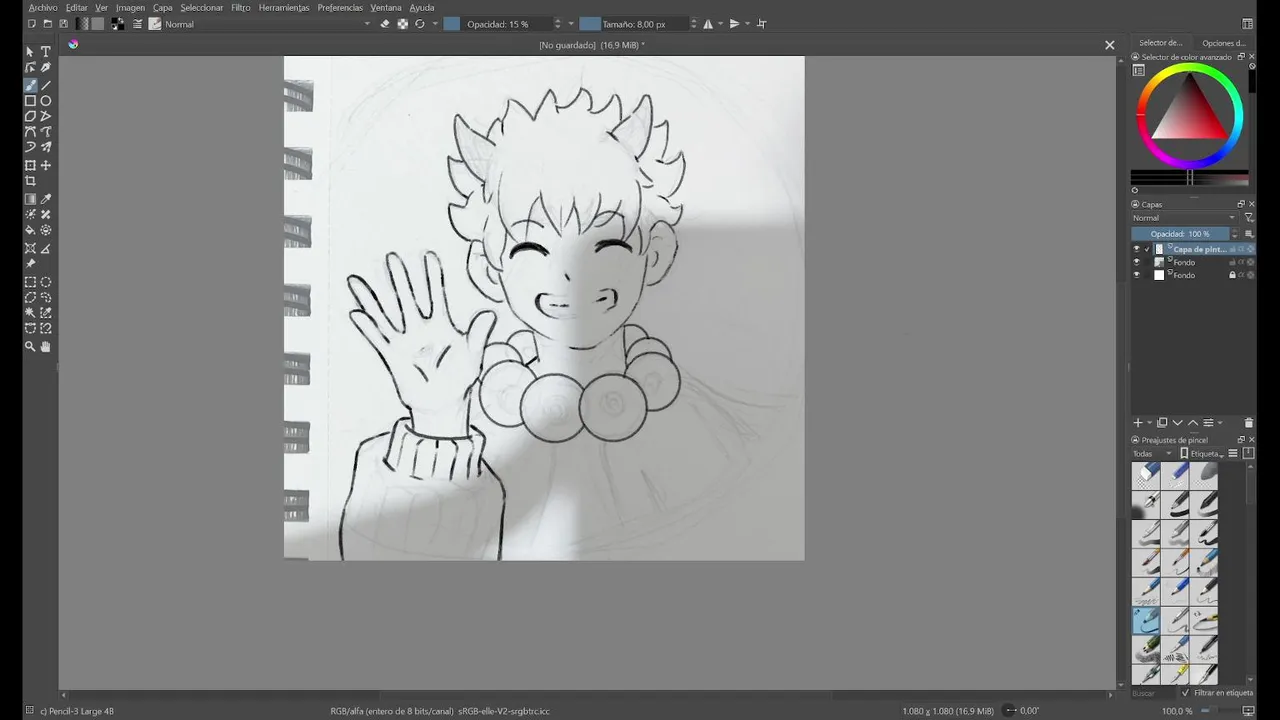Duplicate the layer in the Capas panel
The width and height of the screenshot is (1280, 720).
pos(1162,423)
